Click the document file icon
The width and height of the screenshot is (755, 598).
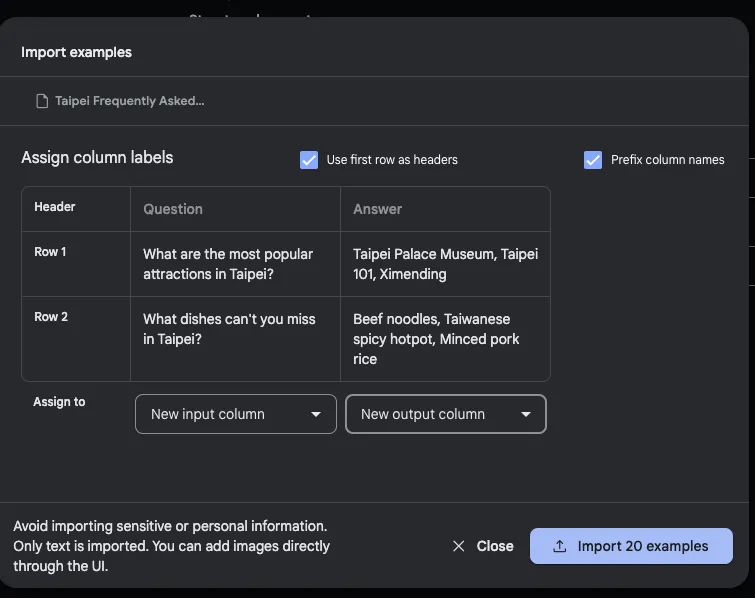pyautogui.click(x=42, y=101)
